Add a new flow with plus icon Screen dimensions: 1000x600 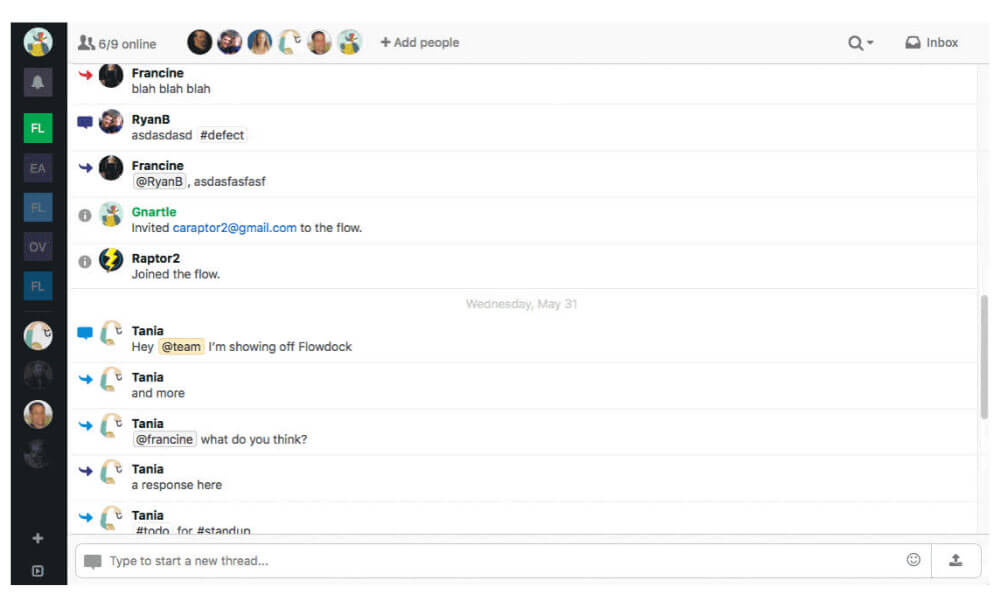pos(38,538)
